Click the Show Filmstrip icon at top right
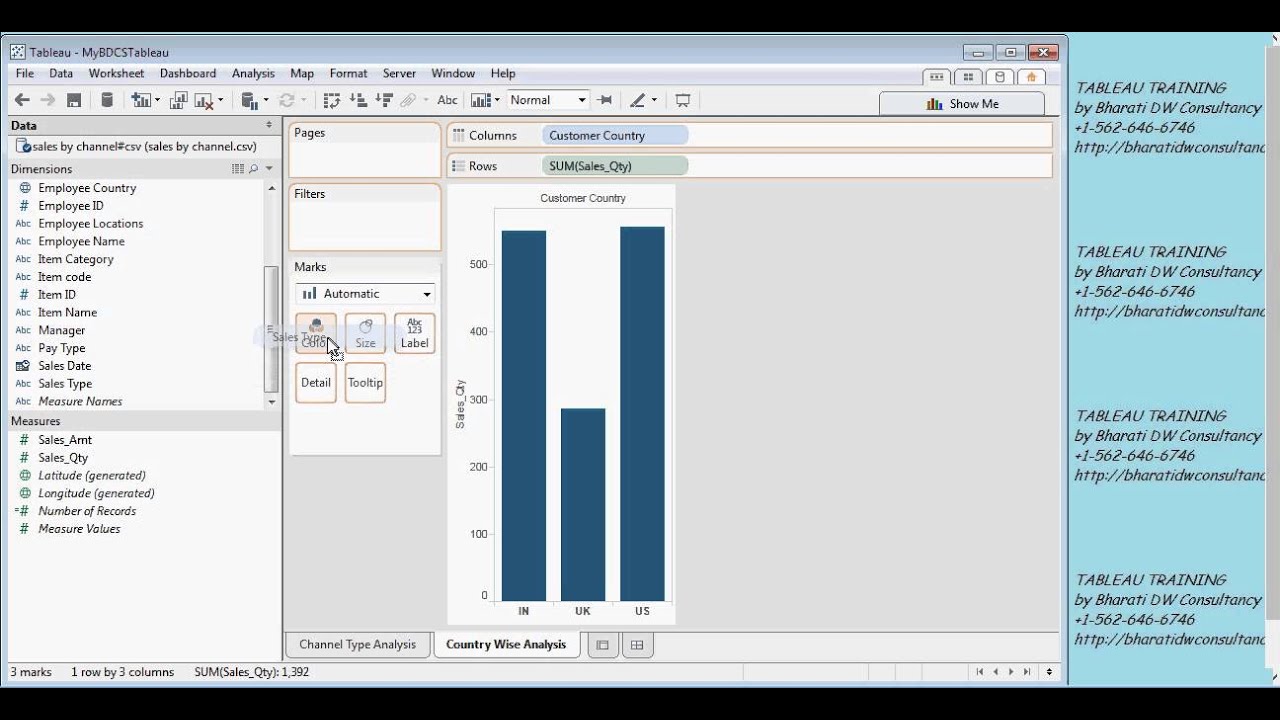The image size is (1280, 720). [x=937, y=77]
